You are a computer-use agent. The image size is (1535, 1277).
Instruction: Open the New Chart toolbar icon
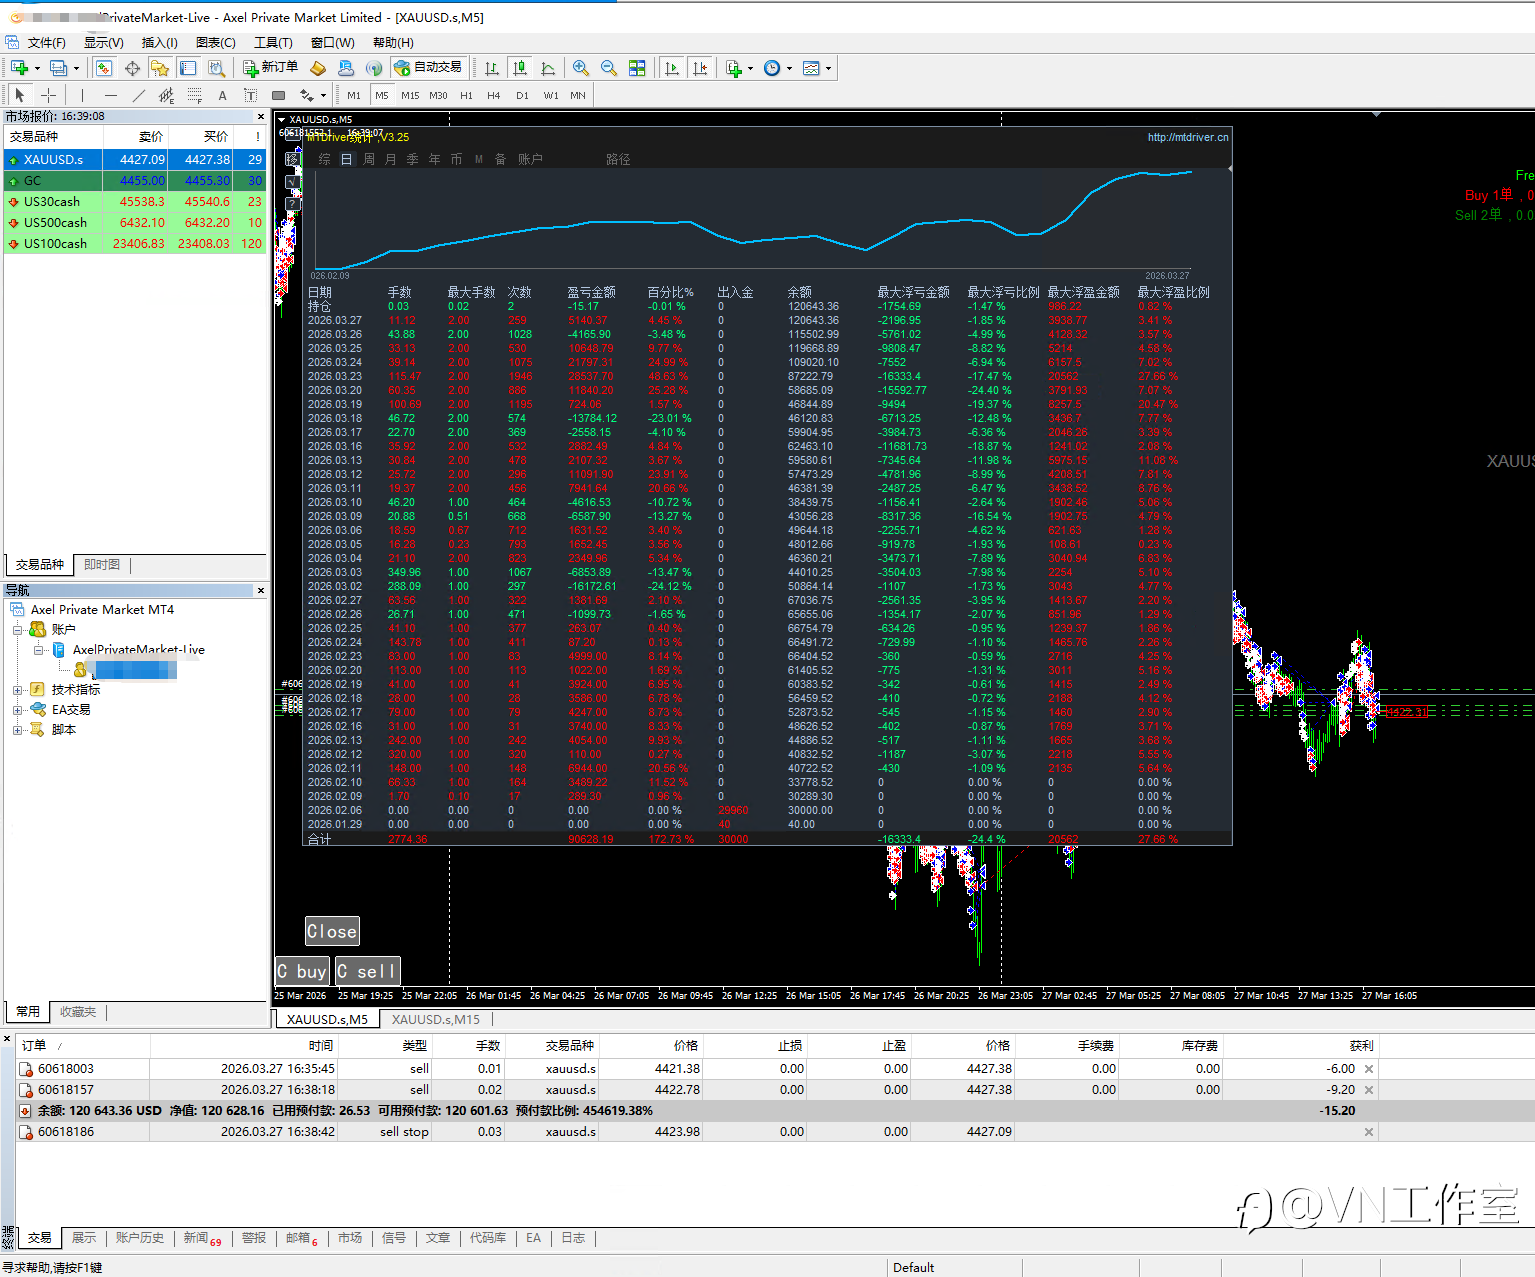click(x=19, y=68)
